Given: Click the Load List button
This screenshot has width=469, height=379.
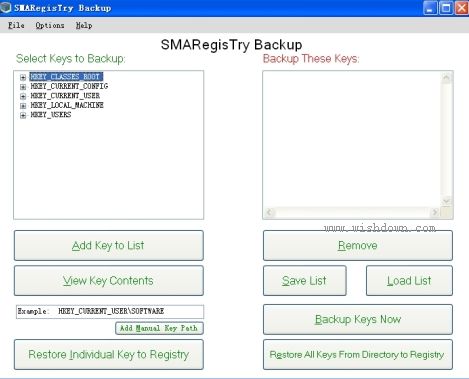Looking at the screenshot, I should coord(409,281).
